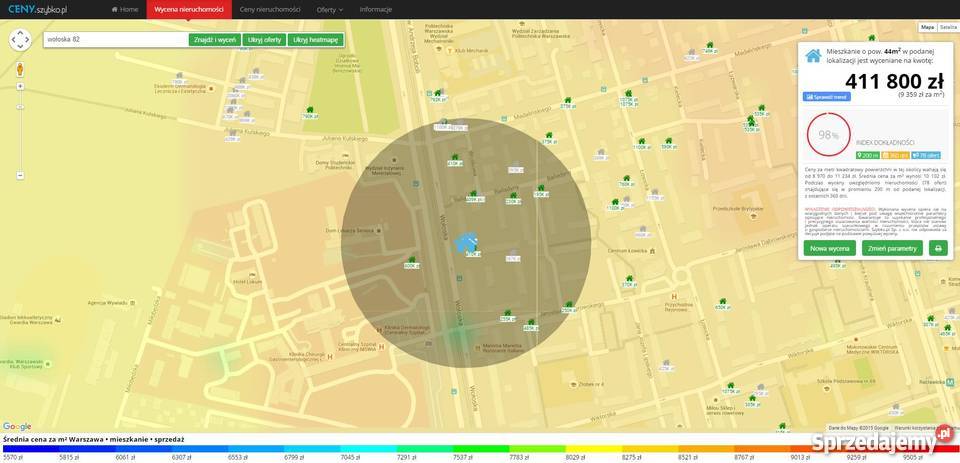Viewport: 960px width, 463px height.
Task: Pan the map left with the arrow control
Action: pos(13,40)
